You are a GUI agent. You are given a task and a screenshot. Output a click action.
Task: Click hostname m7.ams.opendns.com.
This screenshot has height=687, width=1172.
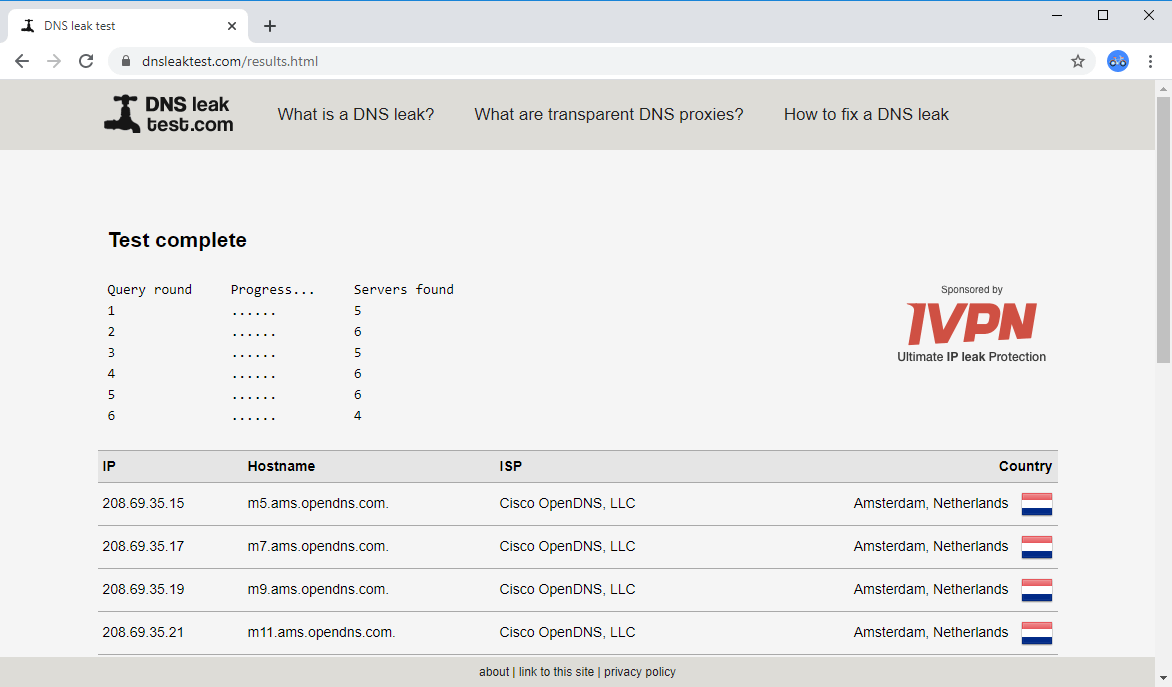318,546
